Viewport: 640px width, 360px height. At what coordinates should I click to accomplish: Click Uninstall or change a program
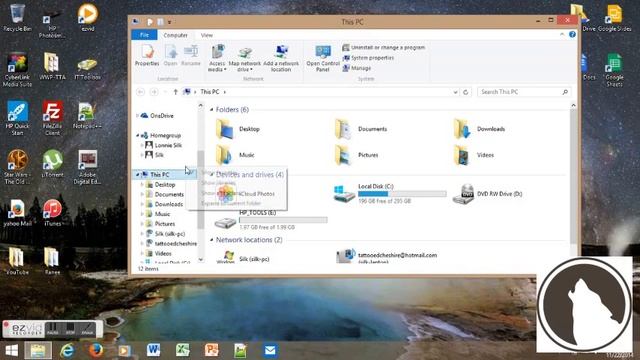[x=384, y=47]
